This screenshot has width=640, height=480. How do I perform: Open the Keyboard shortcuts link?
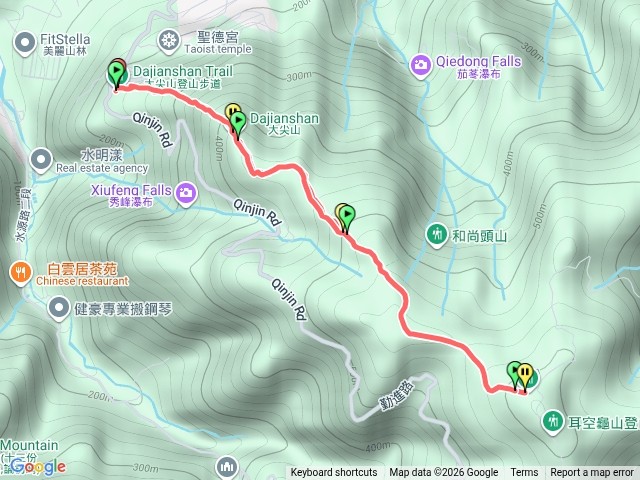point(334,473)
